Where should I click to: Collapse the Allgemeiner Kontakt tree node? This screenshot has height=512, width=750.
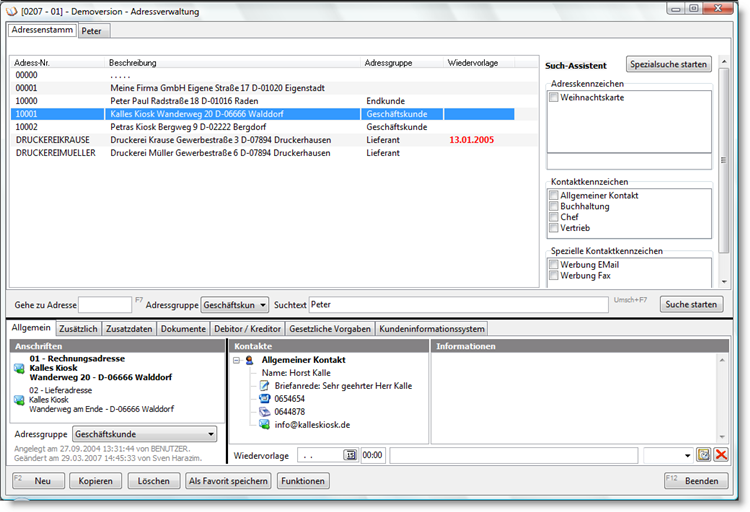(236, 359)
